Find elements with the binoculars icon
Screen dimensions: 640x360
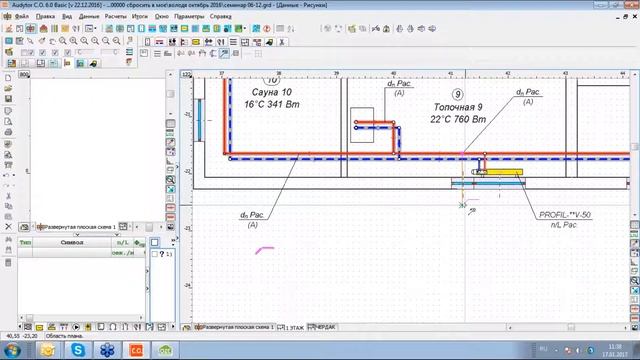tap(8, 240)
